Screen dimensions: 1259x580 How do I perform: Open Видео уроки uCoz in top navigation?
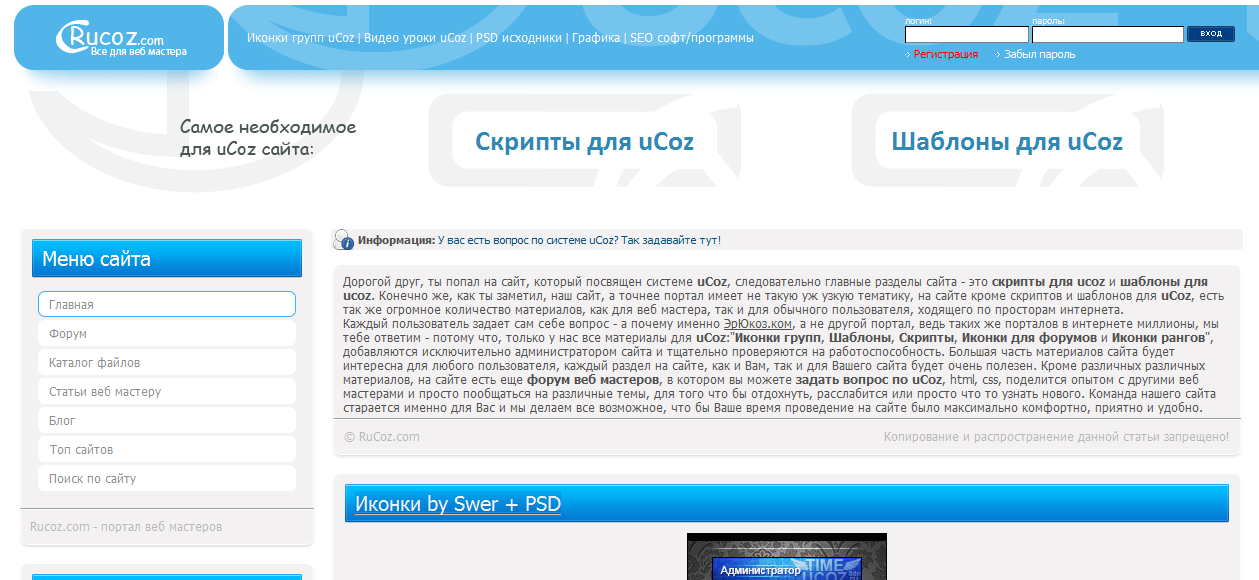coord(417,37)
